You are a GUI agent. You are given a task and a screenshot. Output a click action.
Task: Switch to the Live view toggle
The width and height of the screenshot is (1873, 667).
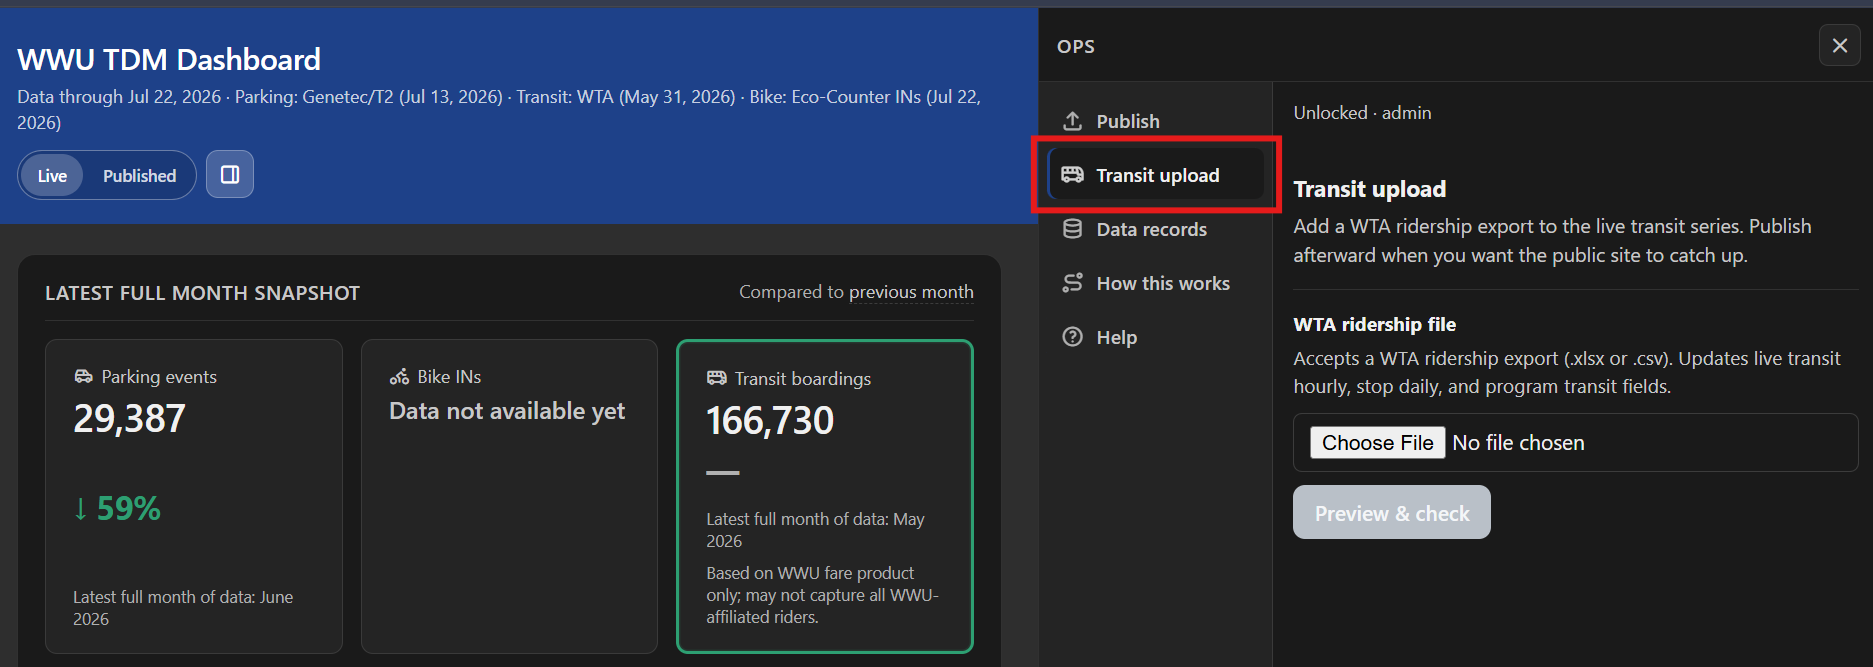52,176
